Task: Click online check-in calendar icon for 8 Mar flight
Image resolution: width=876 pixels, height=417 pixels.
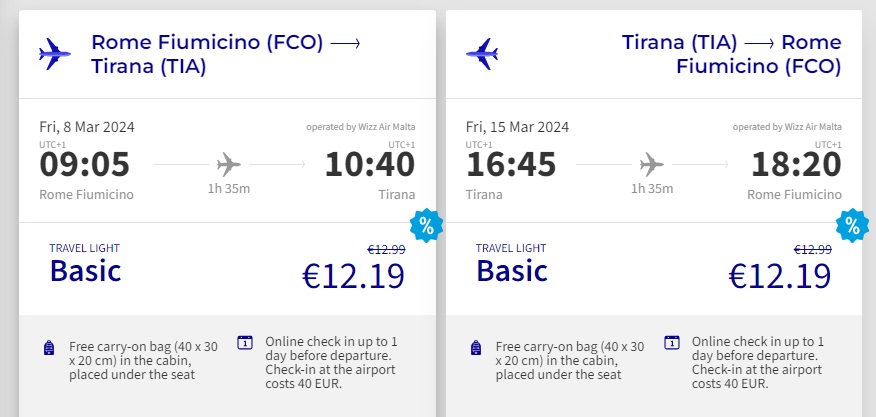Action: [245, 342]
